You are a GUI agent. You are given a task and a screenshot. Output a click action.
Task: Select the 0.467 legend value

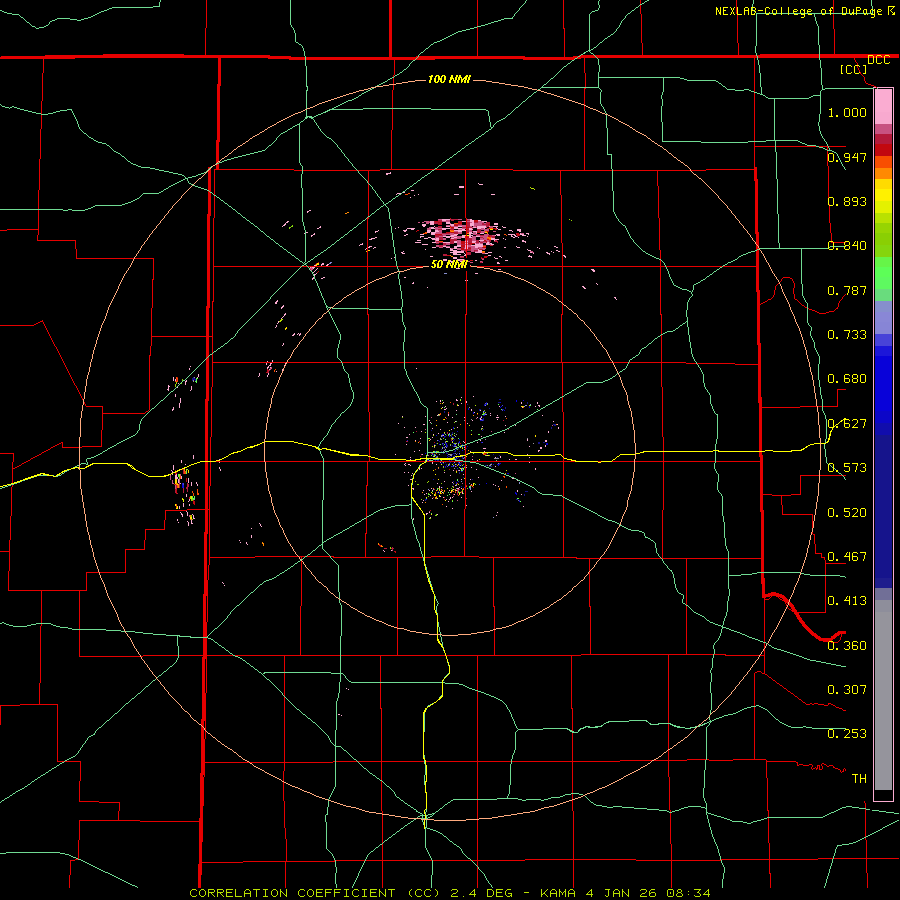pos(847,557)
